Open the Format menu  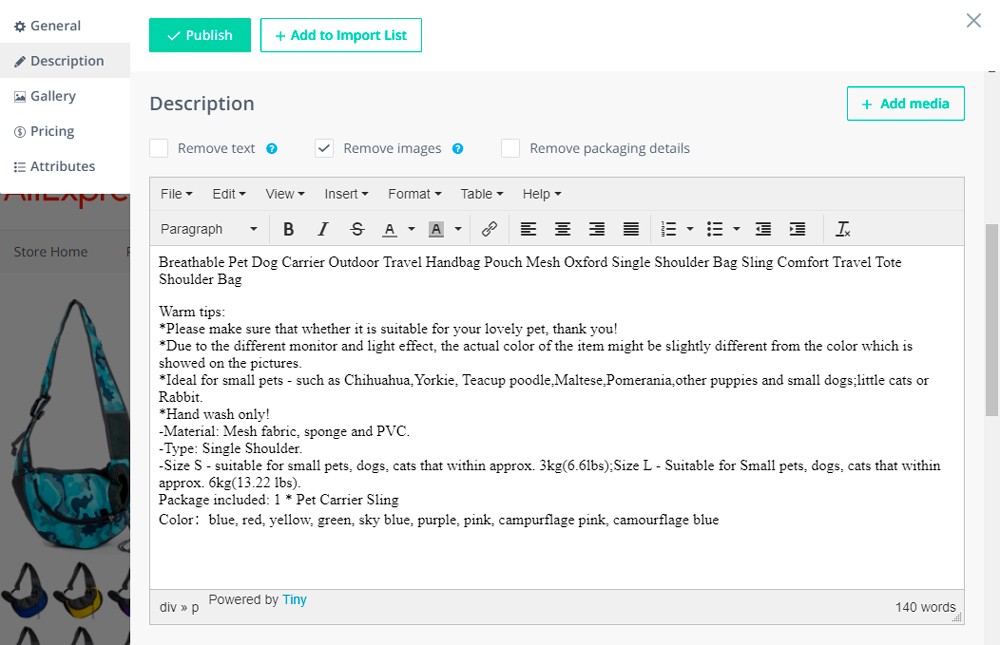tap(415, 194)
